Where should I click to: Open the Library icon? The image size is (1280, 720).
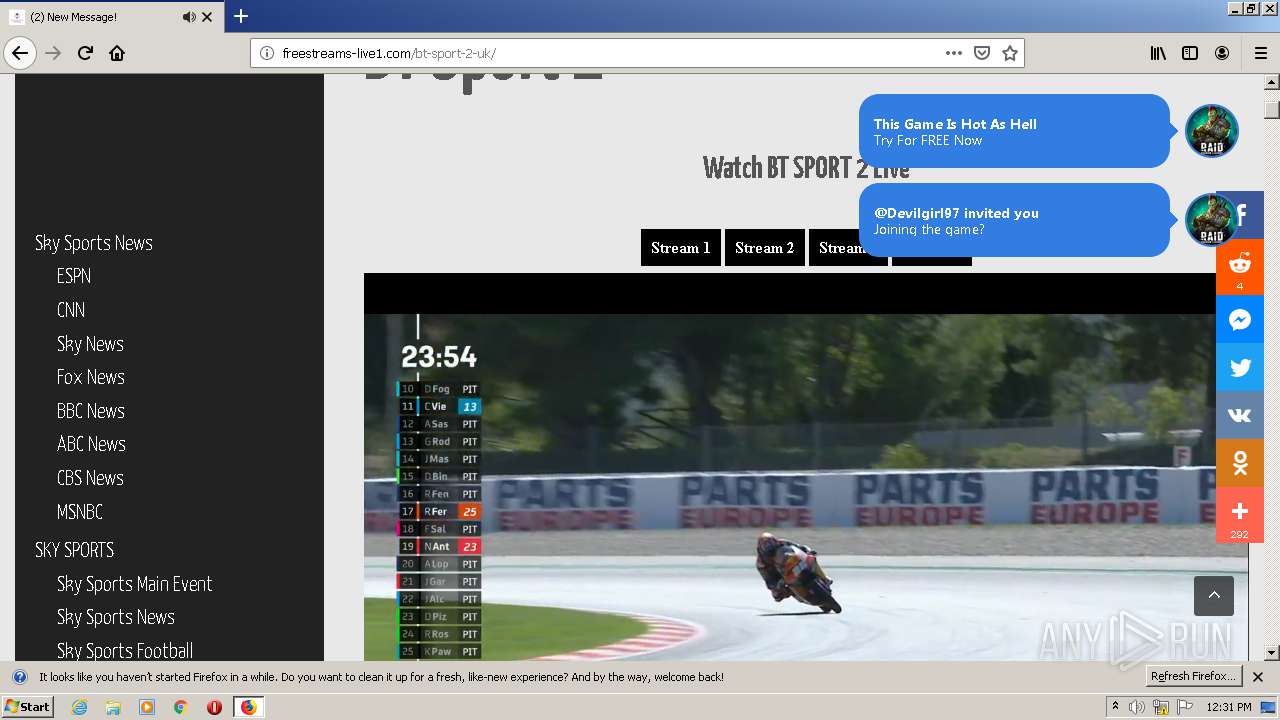coord(1158,53)
